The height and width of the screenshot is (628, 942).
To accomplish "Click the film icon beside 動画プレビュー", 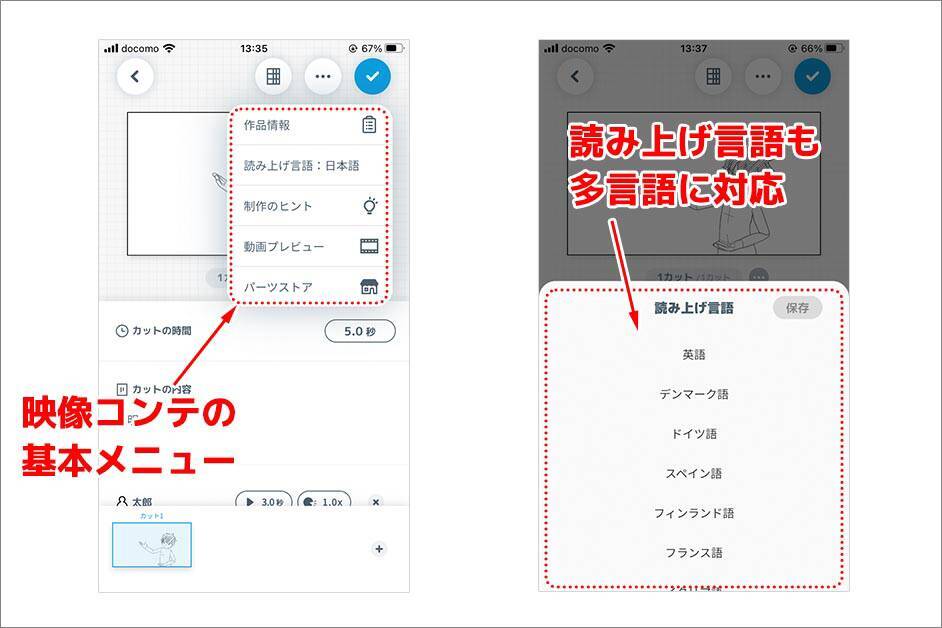I will click(369, 246).
